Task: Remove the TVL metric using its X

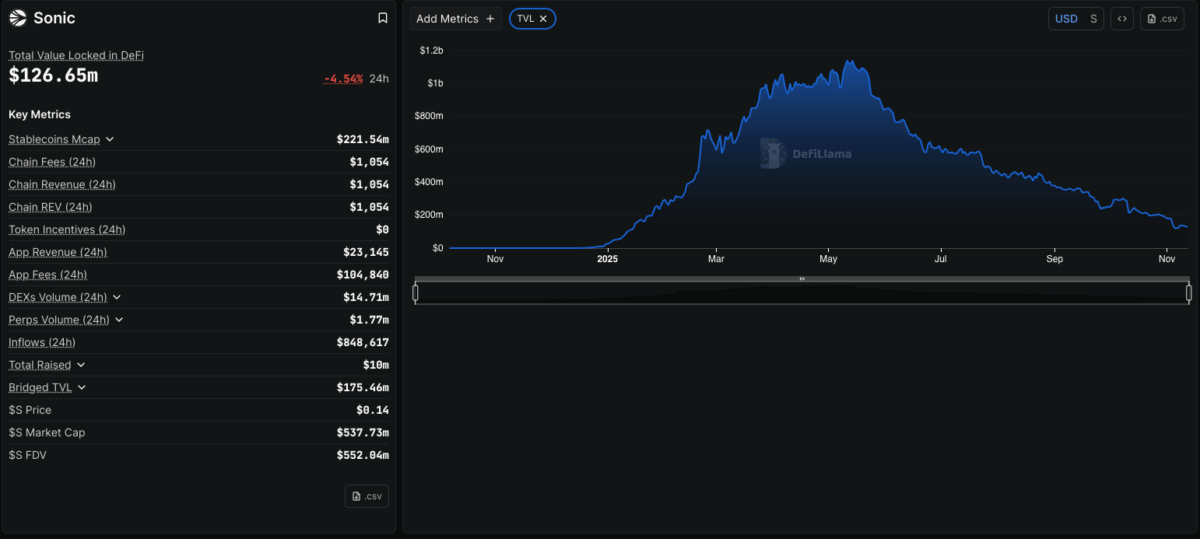Action: point(543,19)
